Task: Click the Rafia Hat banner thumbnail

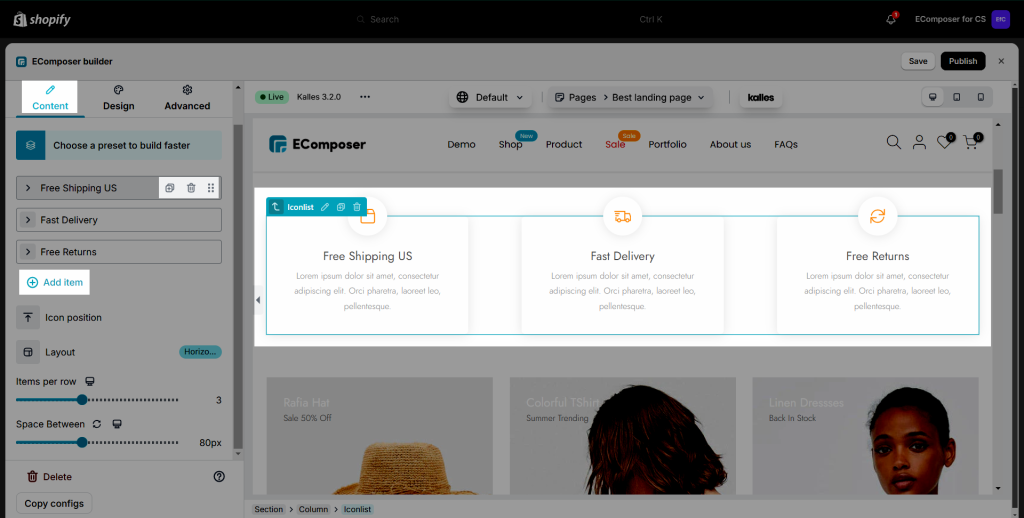Action: (x=379, y=436)
